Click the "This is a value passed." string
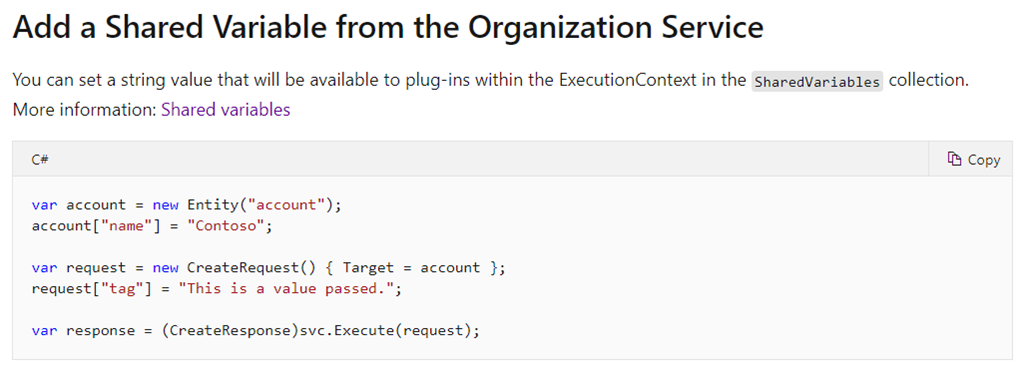 tap(287, 289)
